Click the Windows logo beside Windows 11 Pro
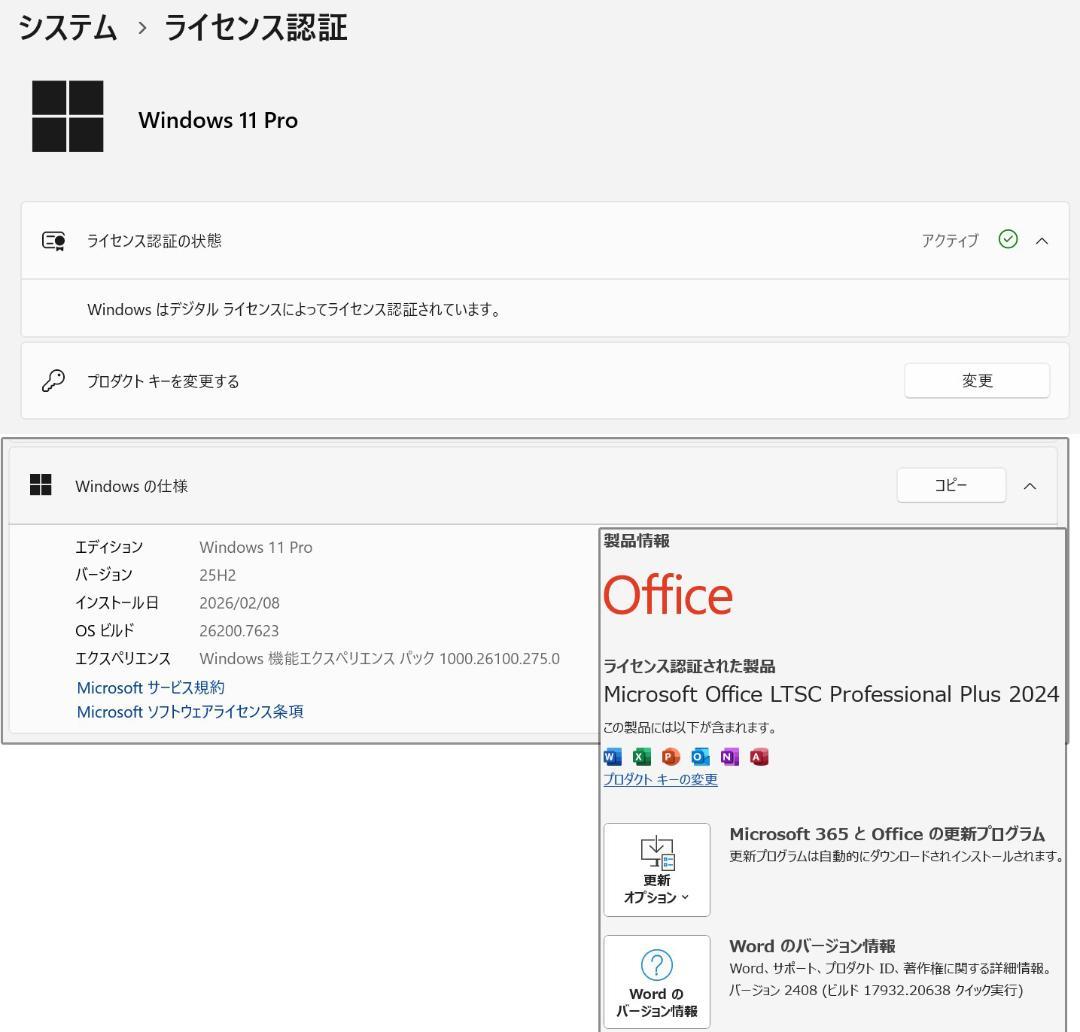Image resolution: width=1080 pixels, height=1032 pixels. [x=68, y=116]
